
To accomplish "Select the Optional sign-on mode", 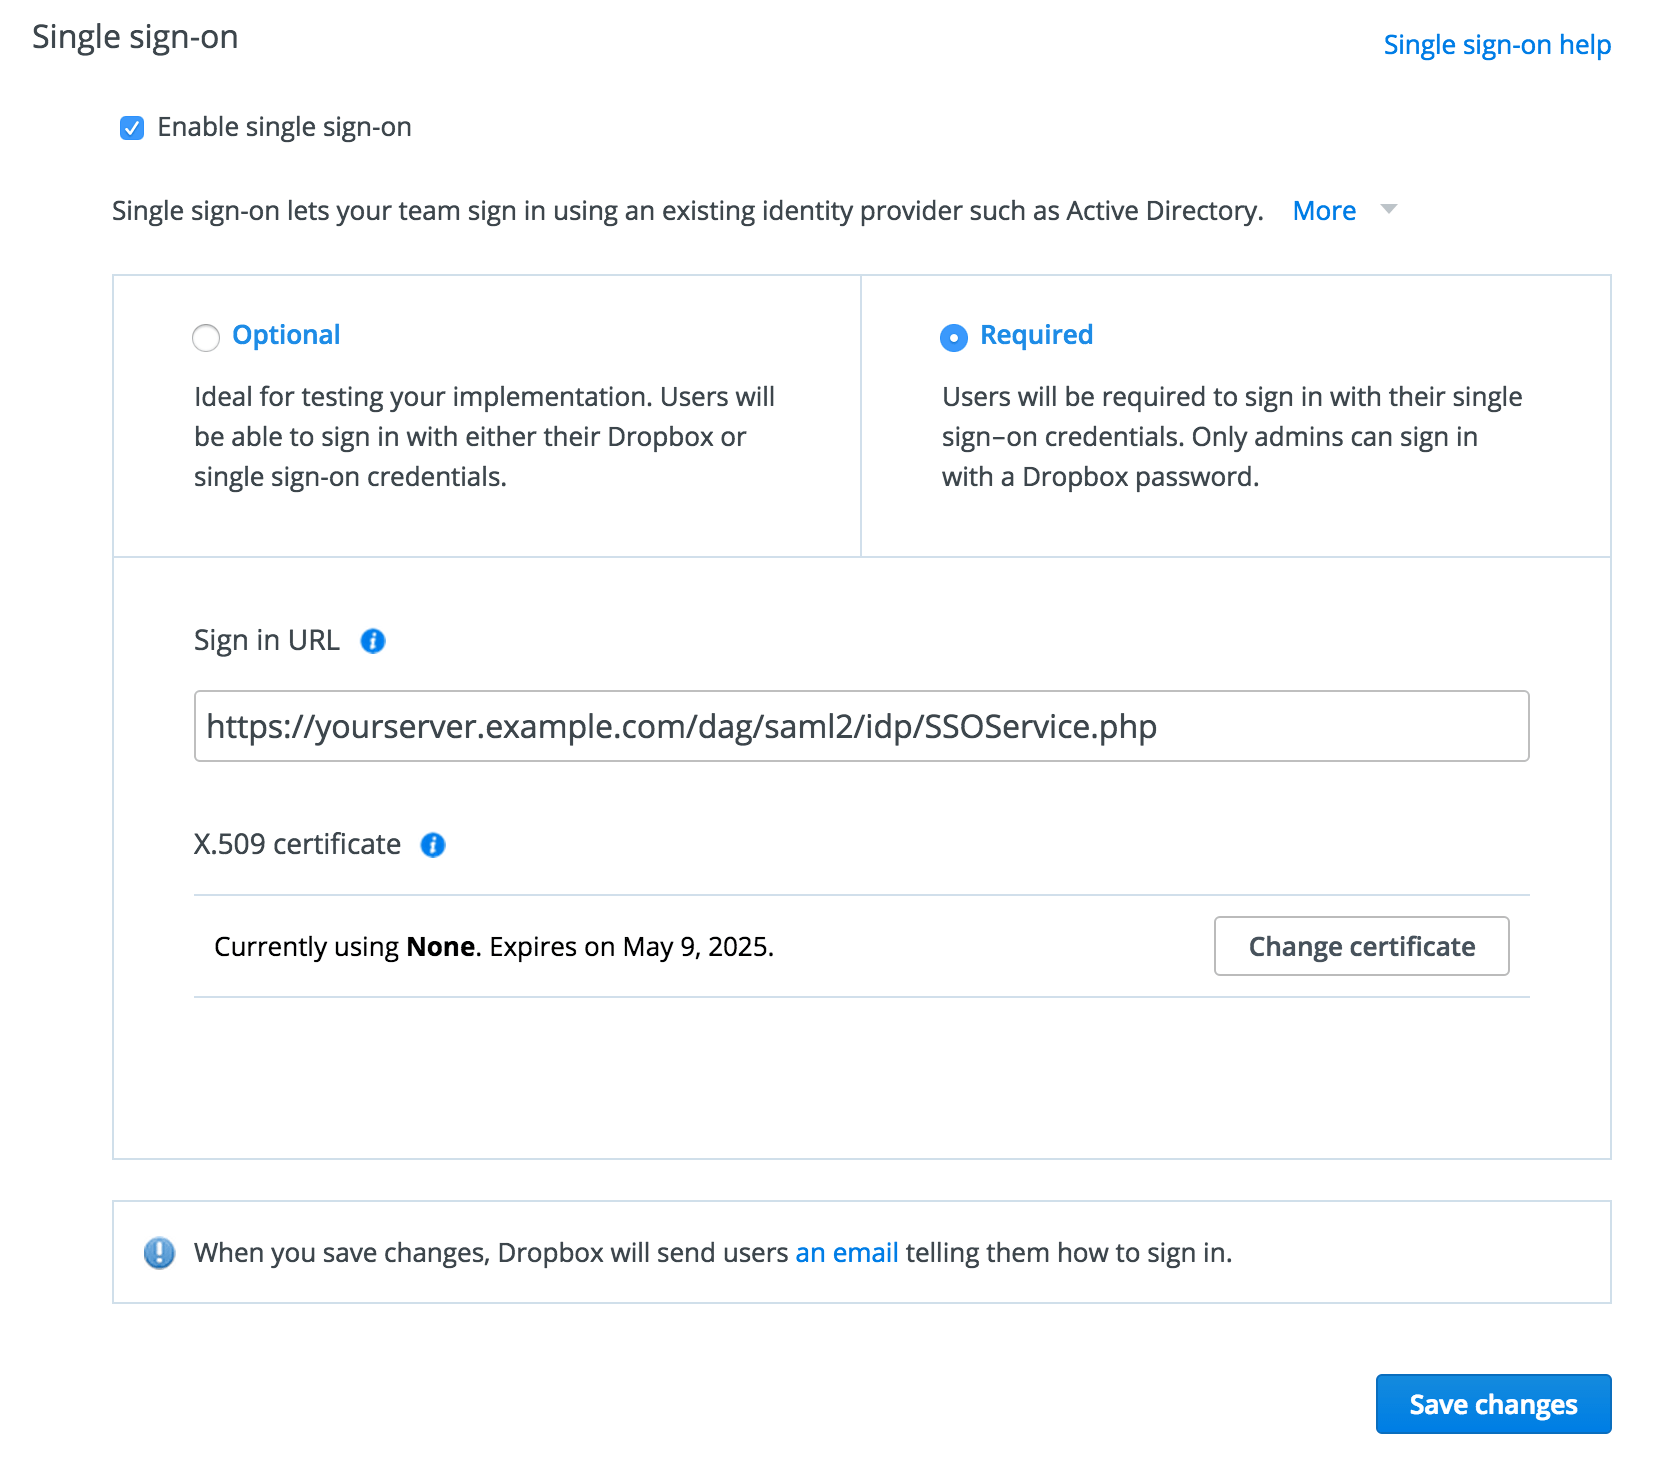I will pos(205,338).
